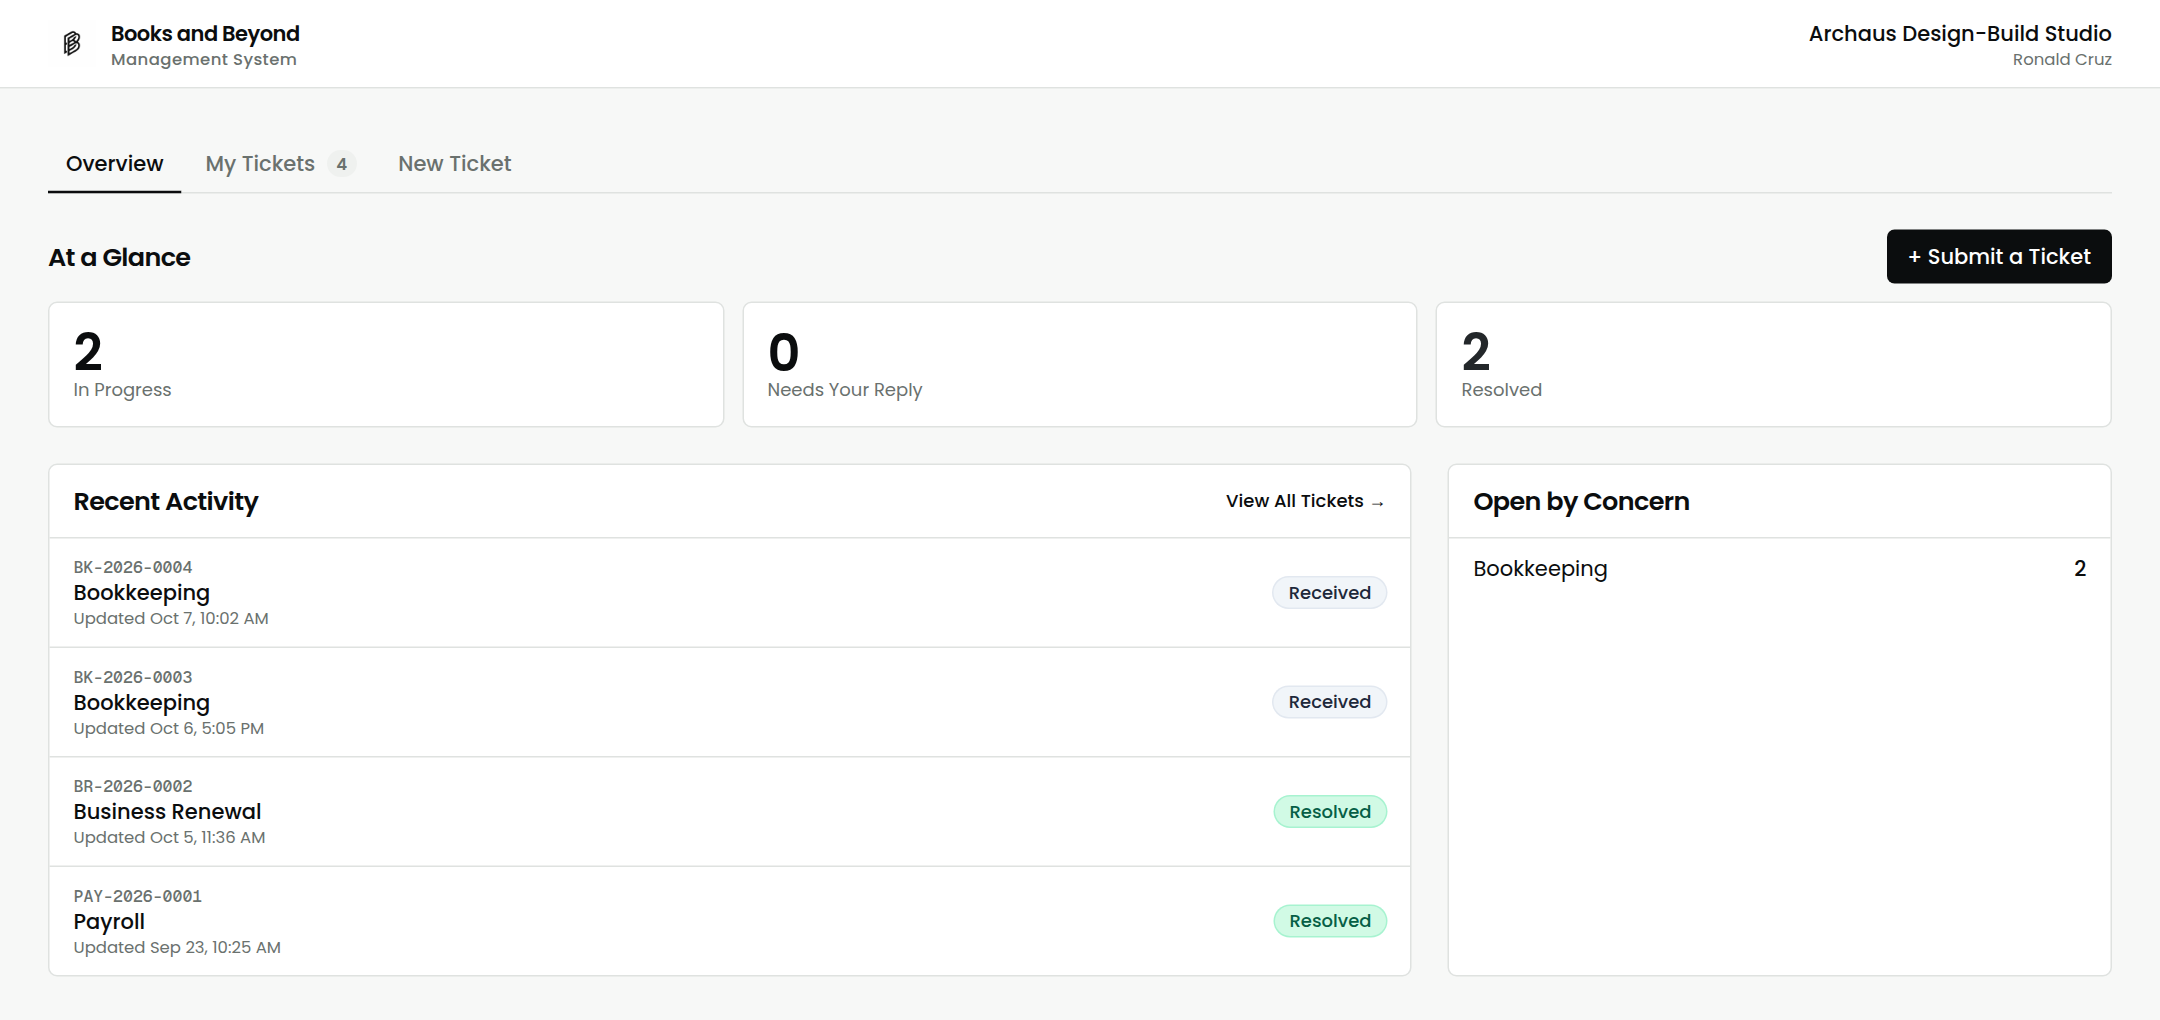
Task: Click the Received badge on BK-2026-0003
Action: click(1329, 702)
